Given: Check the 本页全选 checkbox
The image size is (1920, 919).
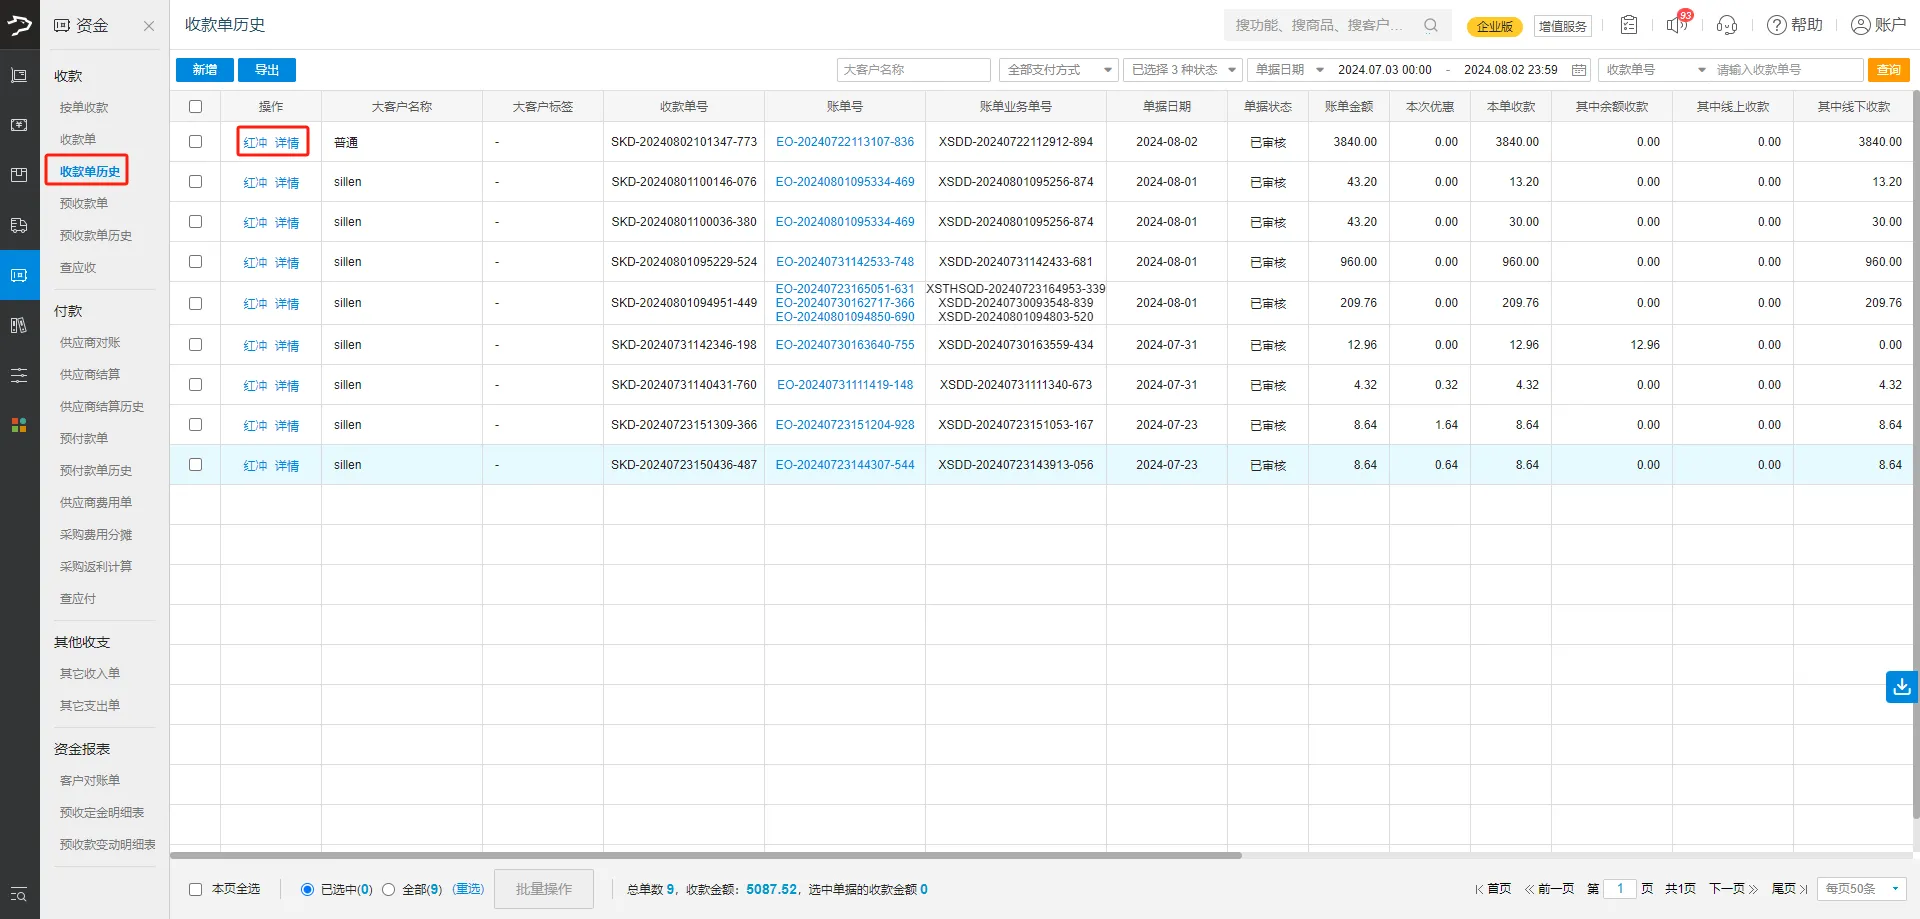Looking at the screenshot, I should (x=196, y=889).
